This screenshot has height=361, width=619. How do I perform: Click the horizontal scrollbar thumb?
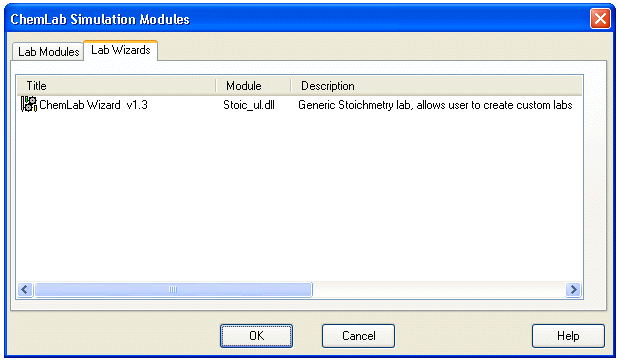173,290
